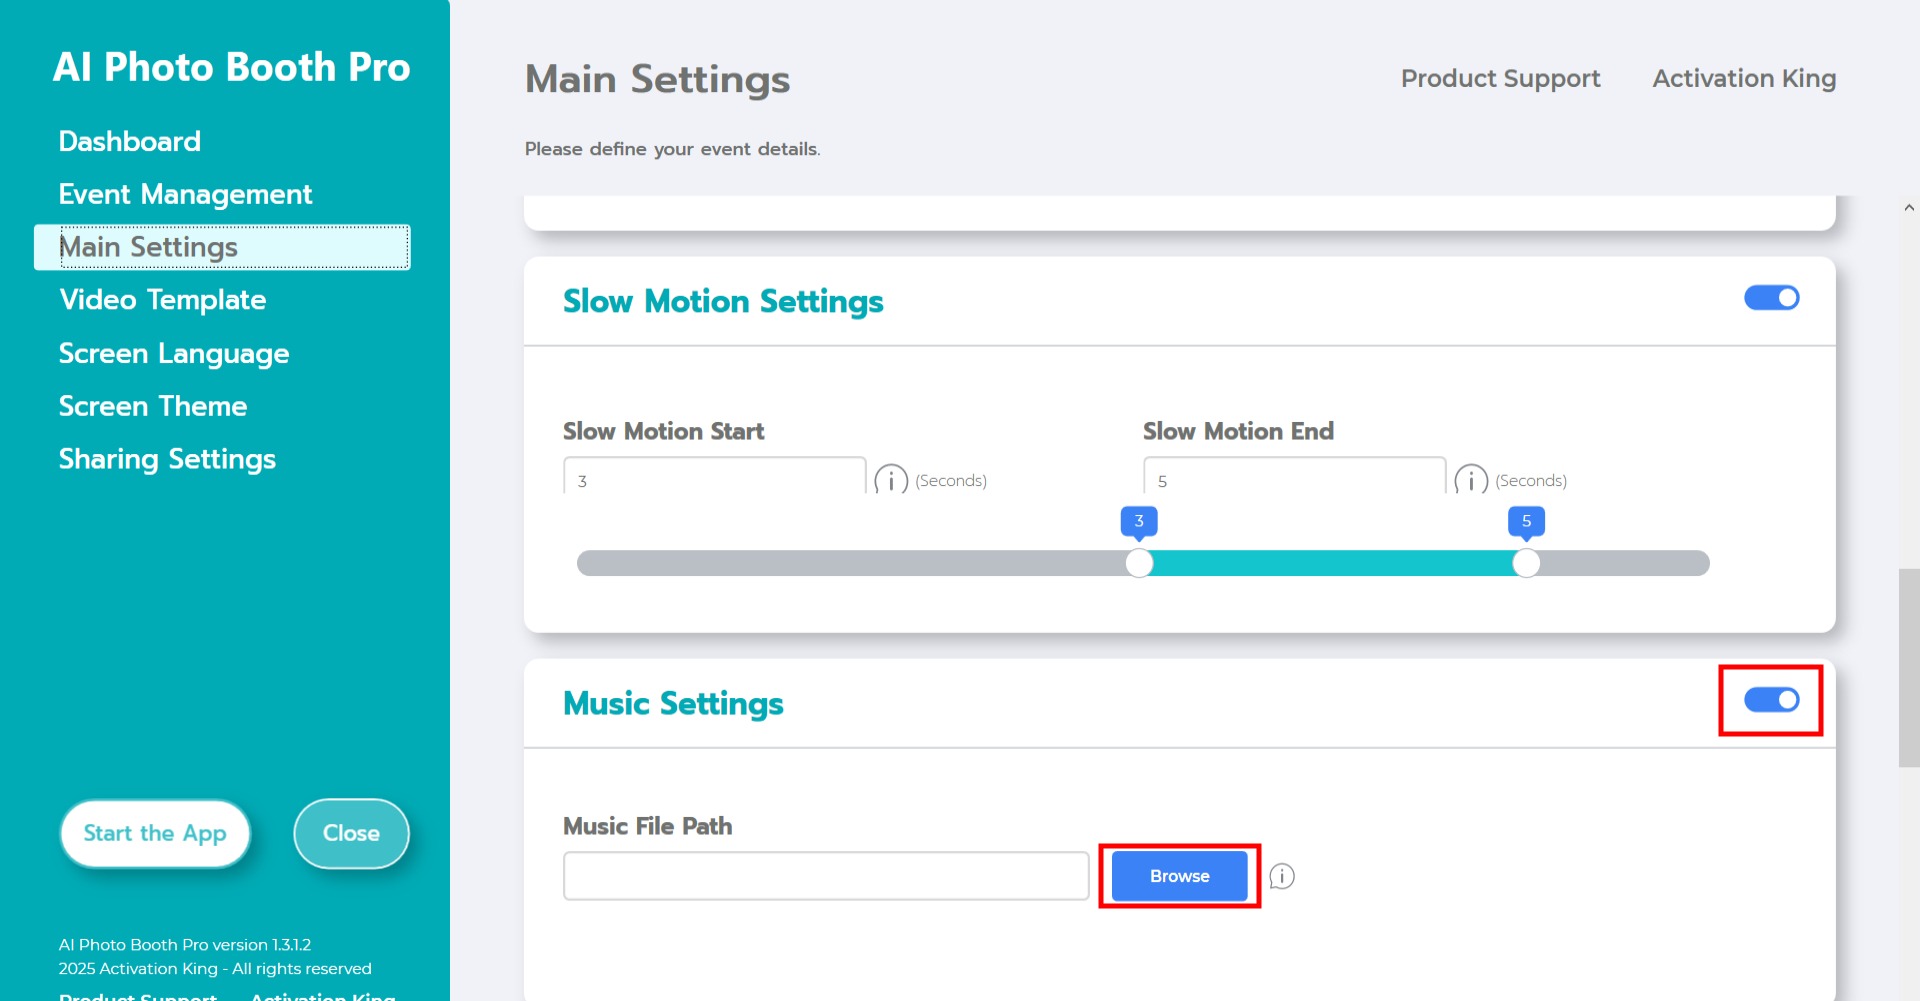Disable the Music Settings switch

point(1771,700)
